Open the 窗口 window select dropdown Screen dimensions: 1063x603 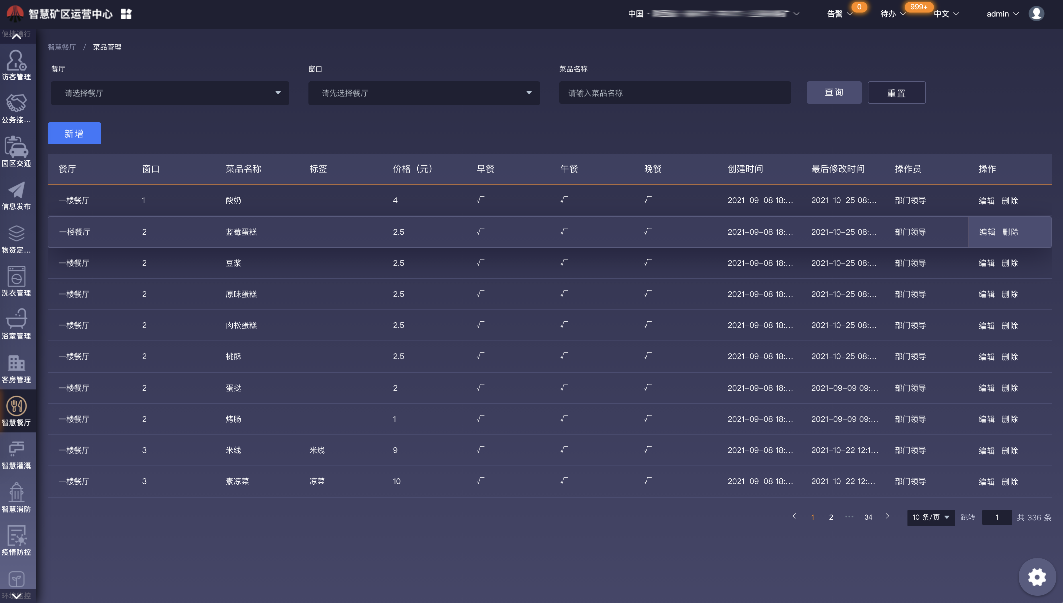pos(424,93)
